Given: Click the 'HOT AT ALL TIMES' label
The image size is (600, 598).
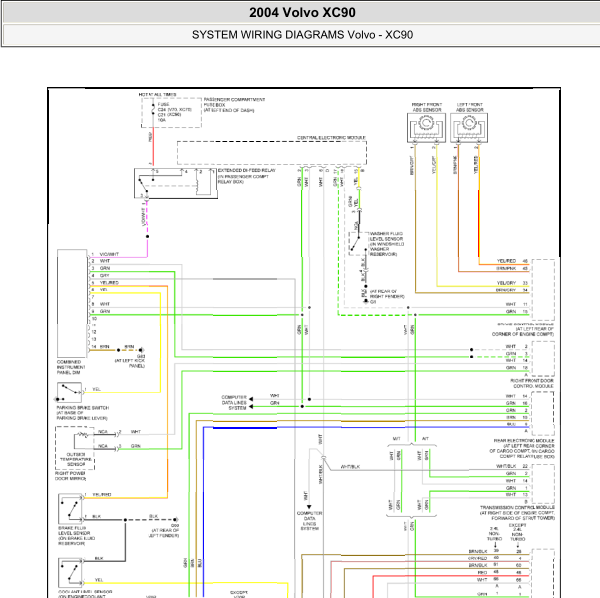Looking at the screenshot, I should click(x=157, y=94).
